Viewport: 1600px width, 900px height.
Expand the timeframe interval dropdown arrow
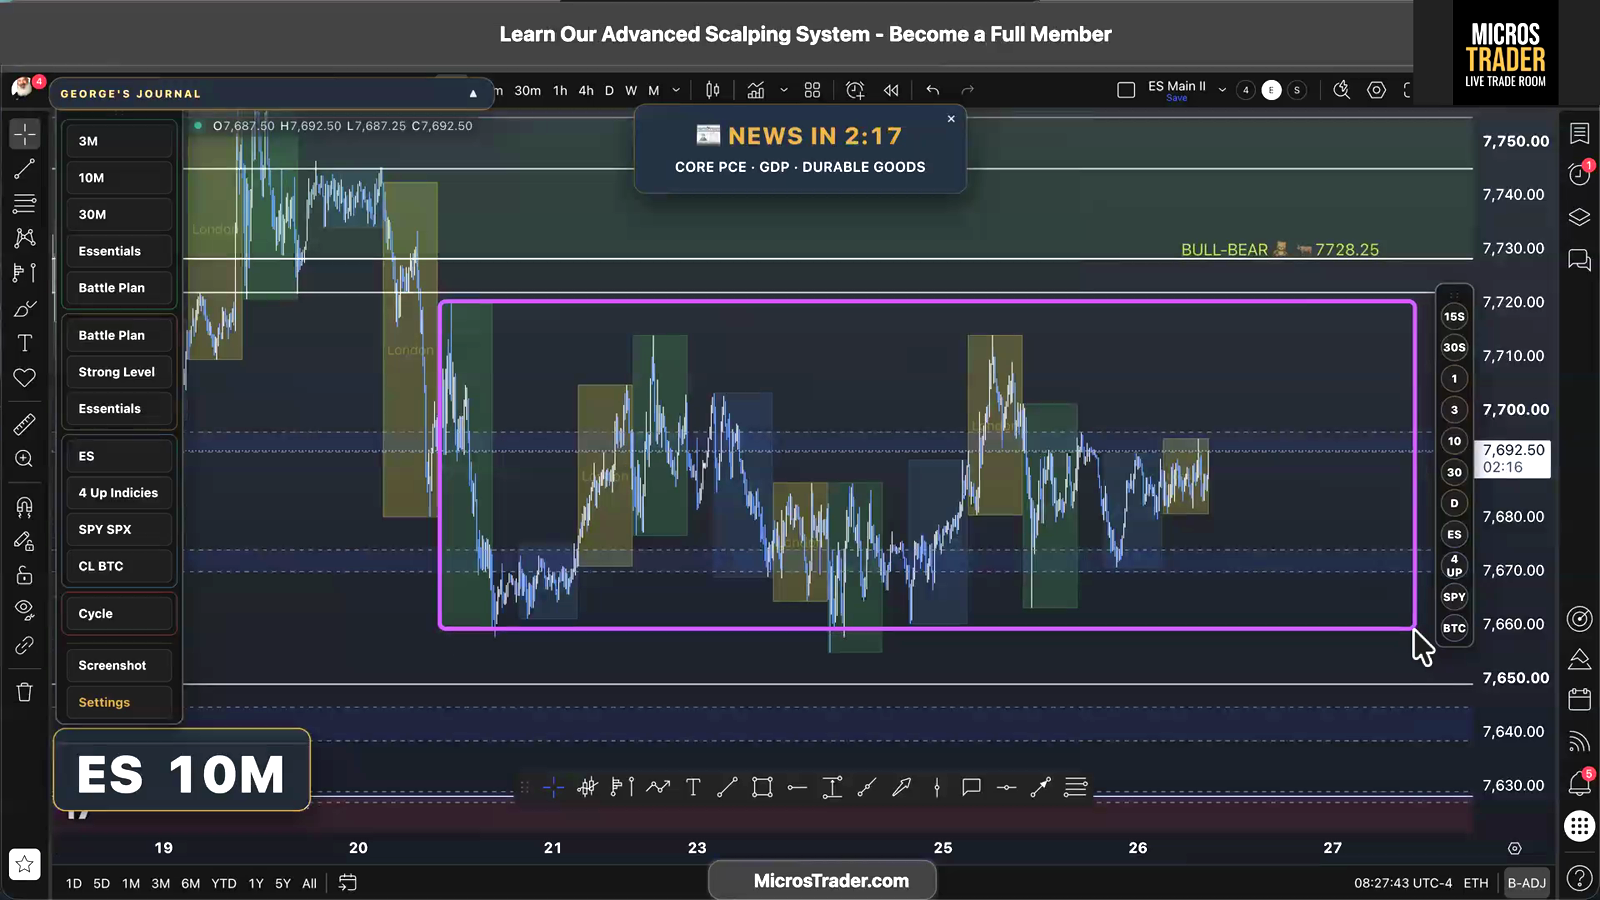click(677, 90)
